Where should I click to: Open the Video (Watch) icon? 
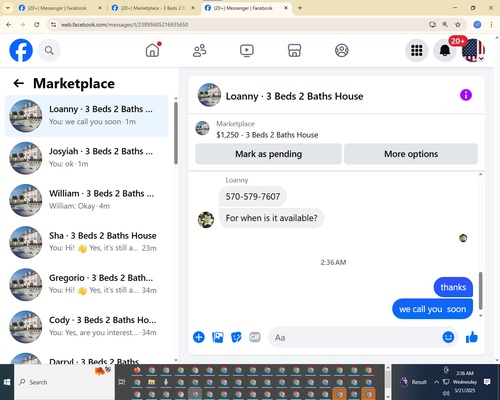[x=247, y=51]
